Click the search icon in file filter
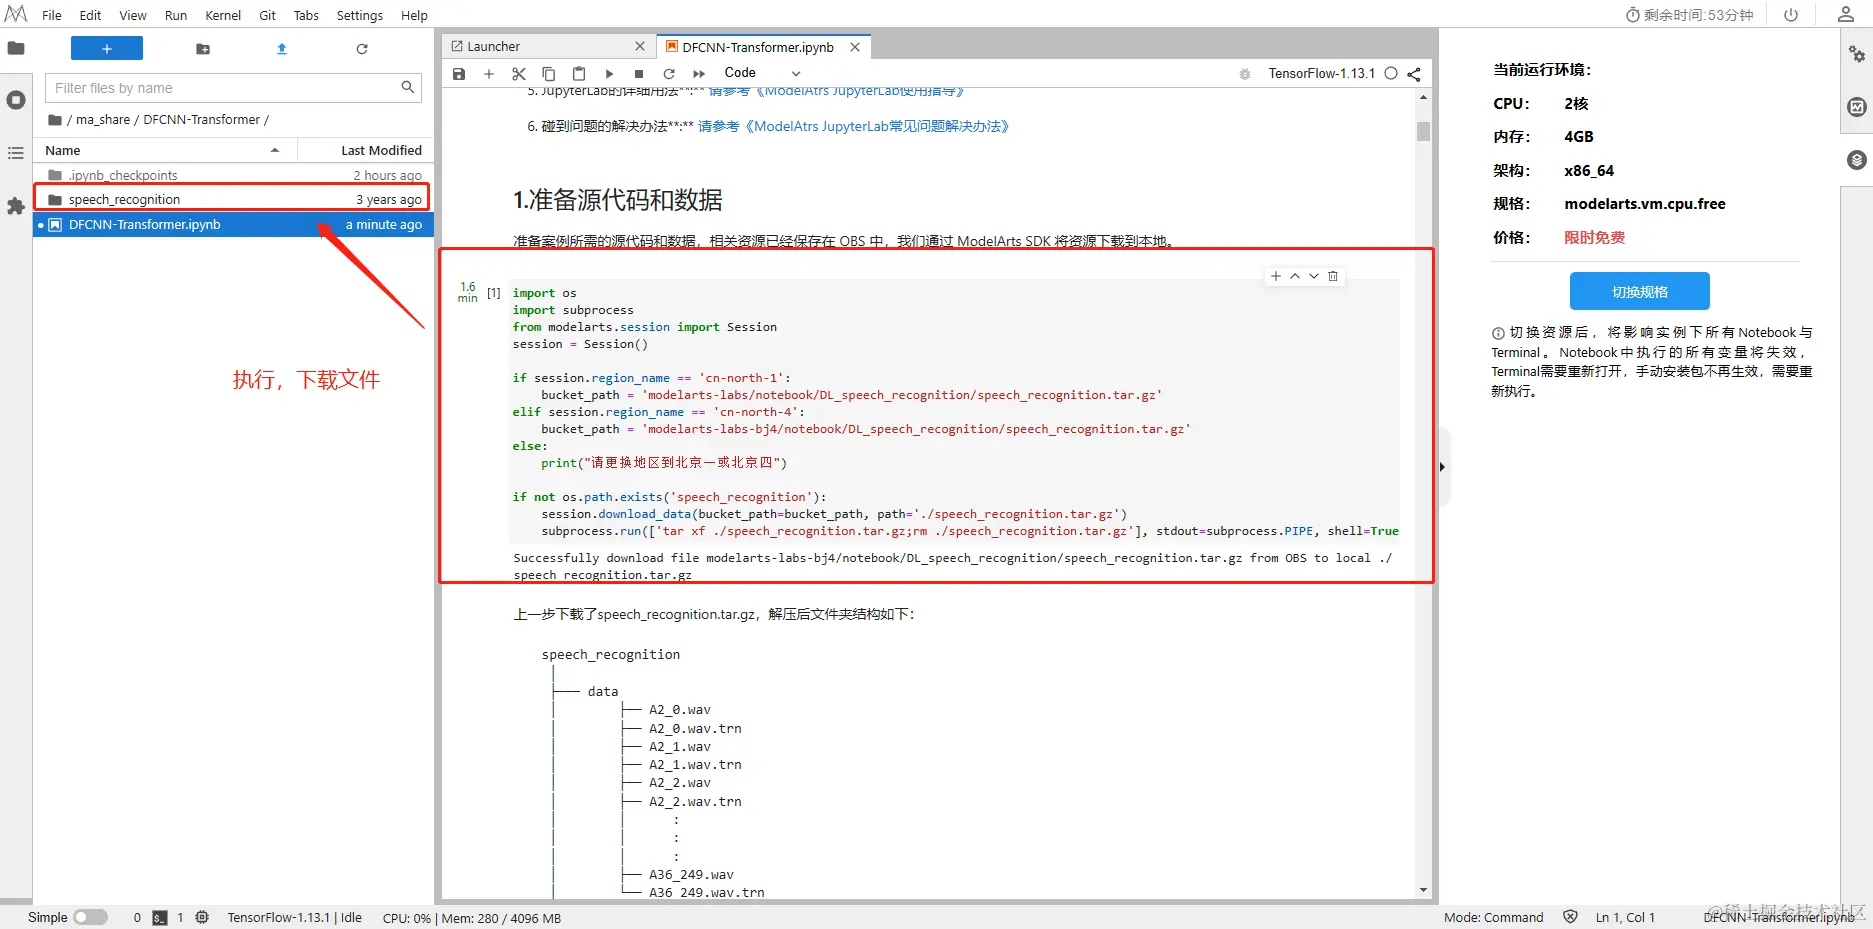Screen dimensions: 1873x929 coord(408,87)
